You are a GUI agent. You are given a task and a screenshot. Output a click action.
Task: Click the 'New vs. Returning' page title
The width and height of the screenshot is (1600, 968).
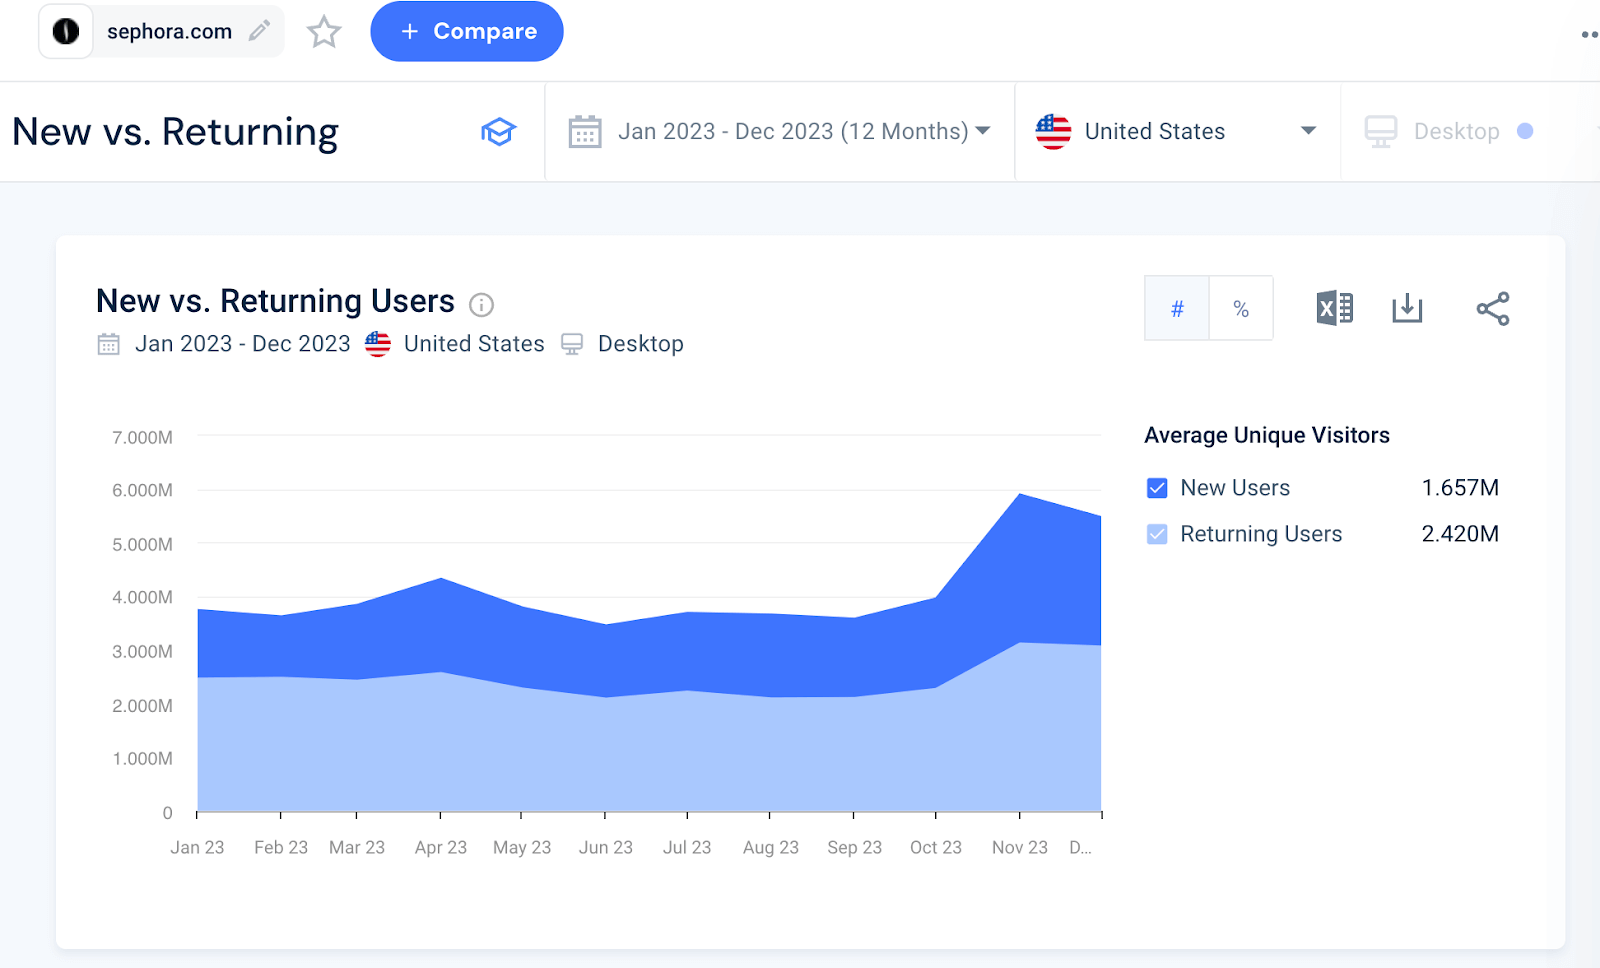click(x=175, y=132)
